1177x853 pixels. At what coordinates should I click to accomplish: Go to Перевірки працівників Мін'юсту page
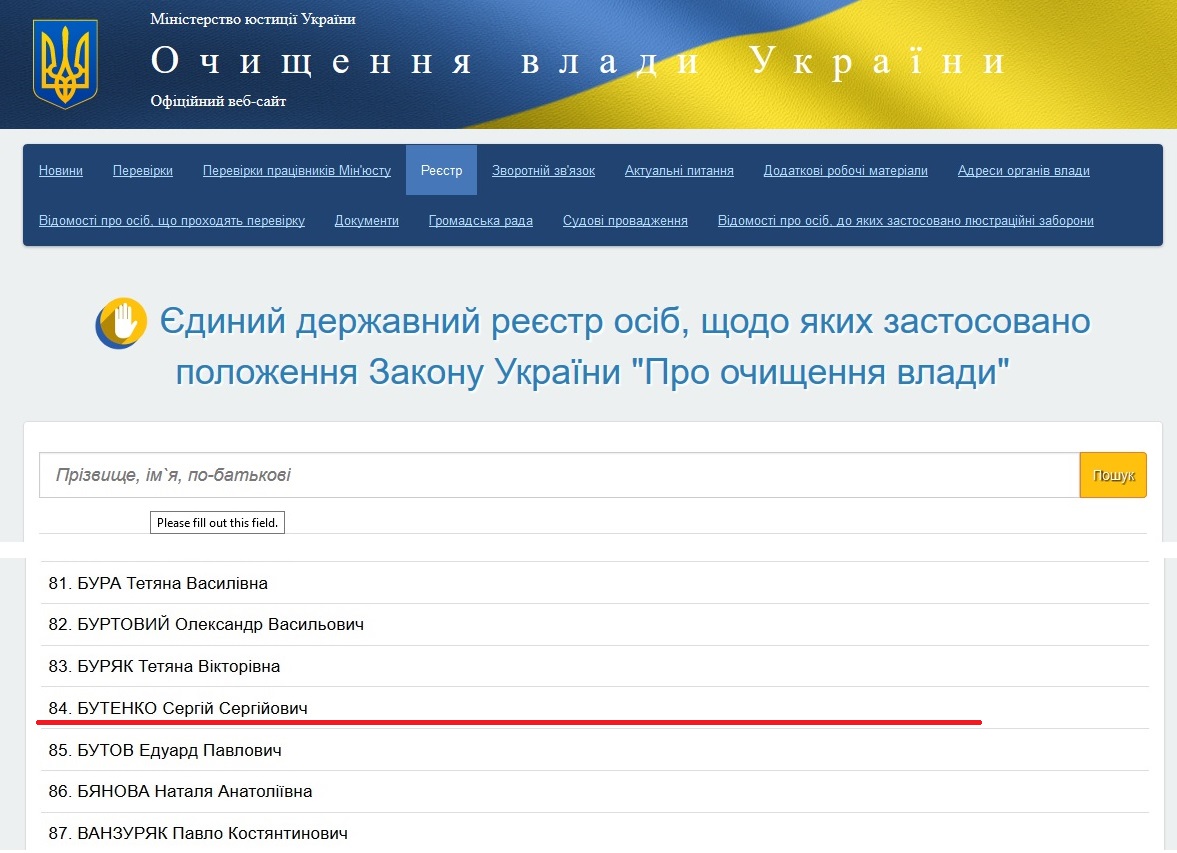click(x=296, y=171)
